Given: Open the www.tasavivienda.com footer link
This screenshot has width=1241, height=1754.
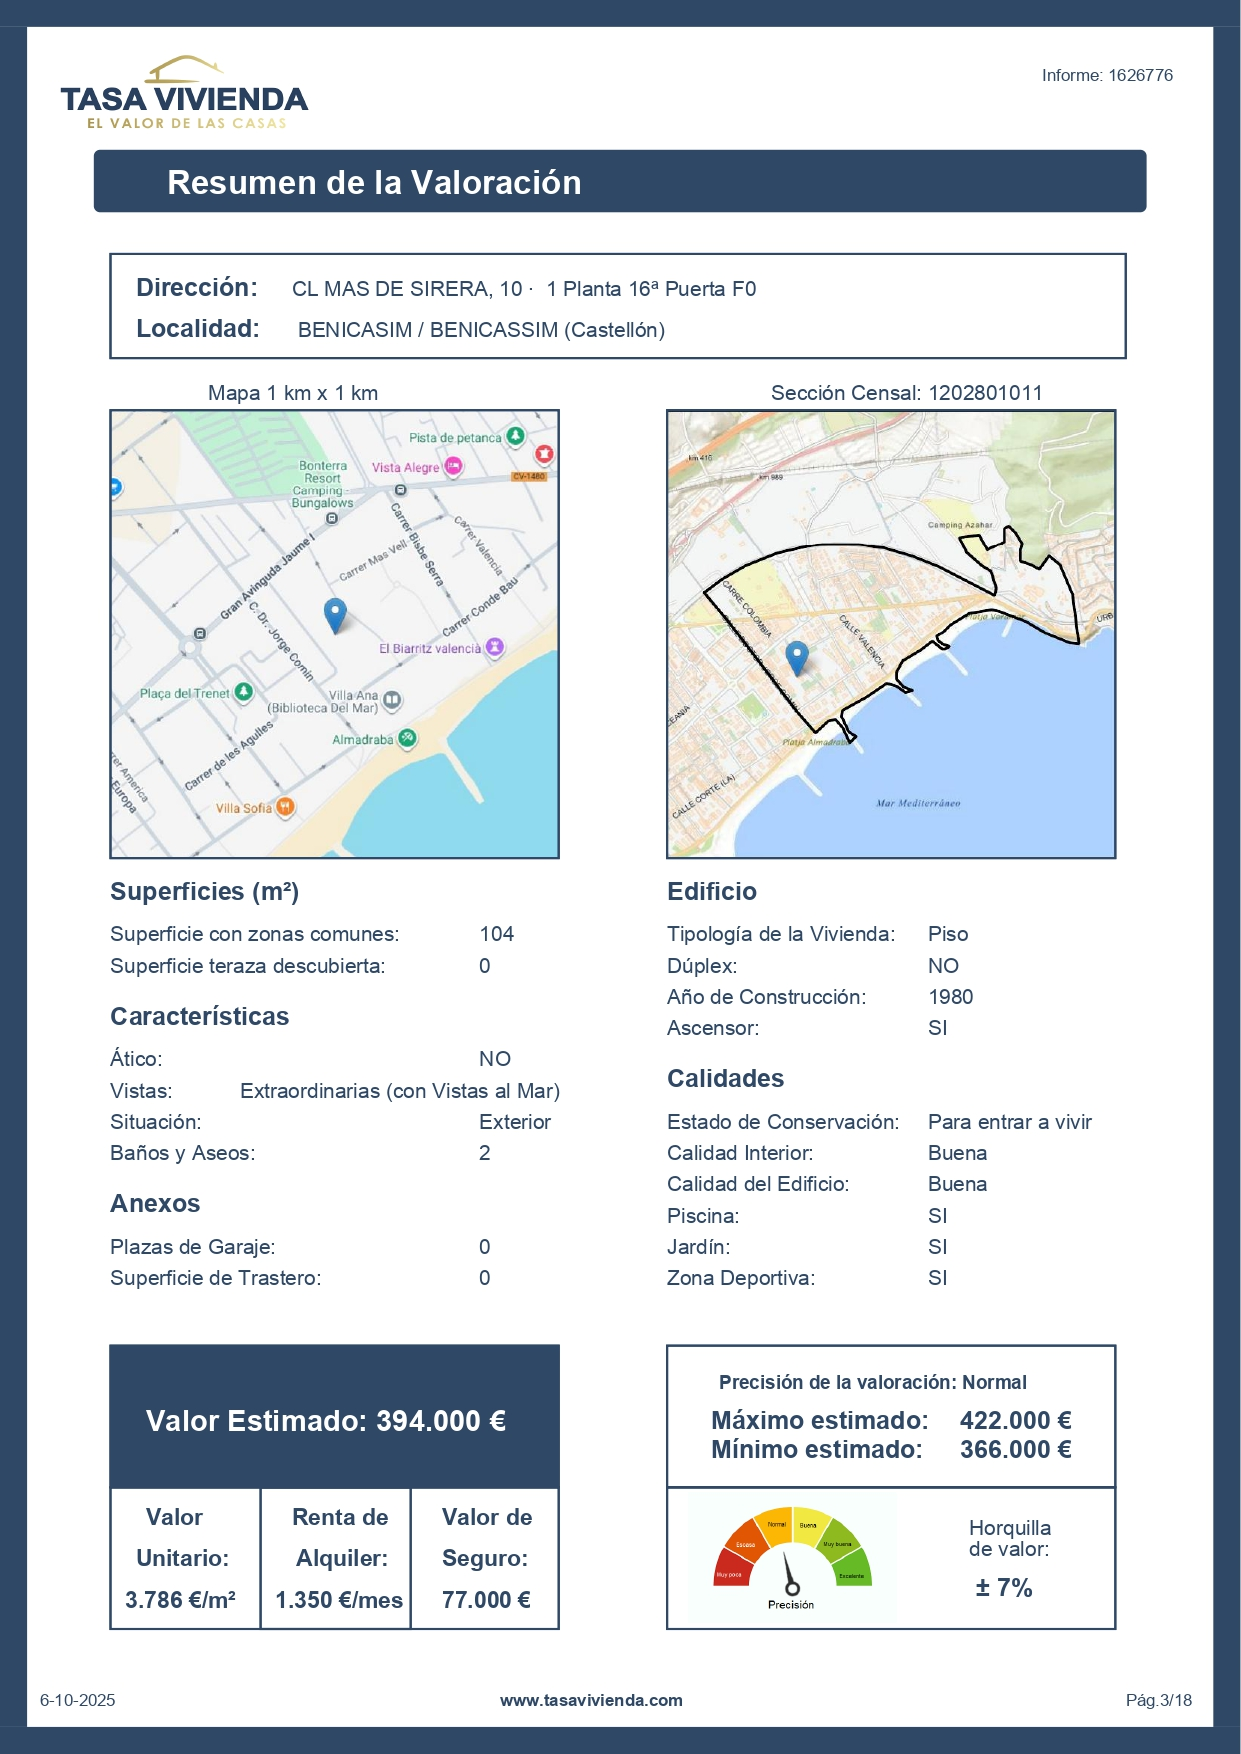Looking at the screenshot, I should [x=591, y=1700].
